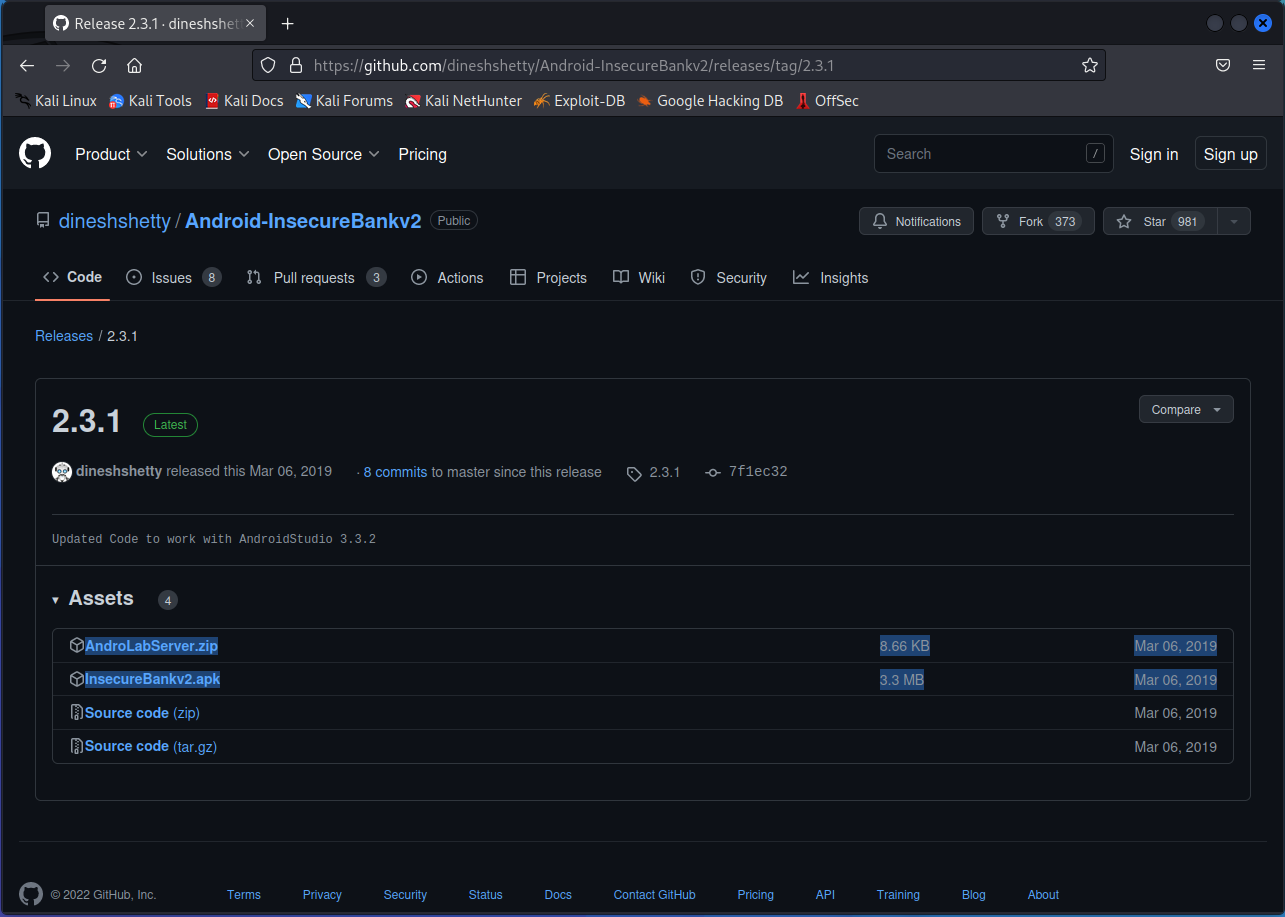Focus the GitHub Search field
This screenshot has height=917, width=1285.
[x=994, y=154]
